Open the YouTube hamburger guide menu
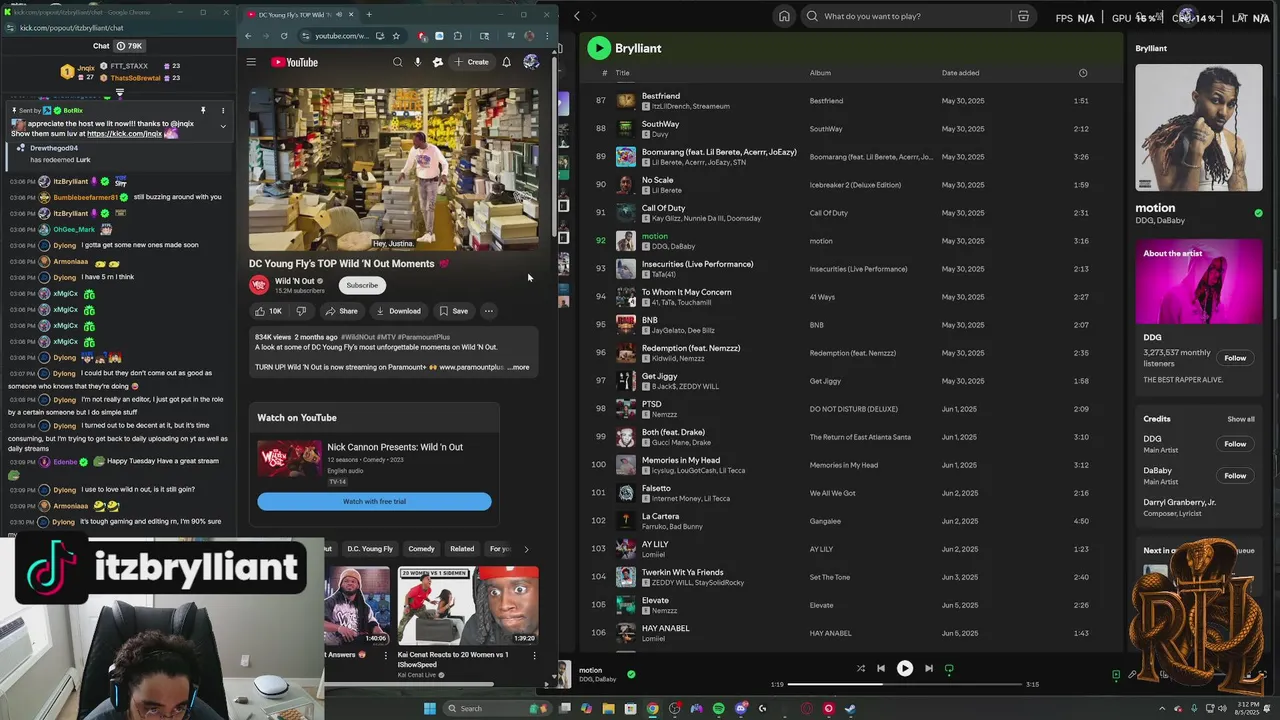This screenshot has height=720, width=1280. (x=251, y=62)
